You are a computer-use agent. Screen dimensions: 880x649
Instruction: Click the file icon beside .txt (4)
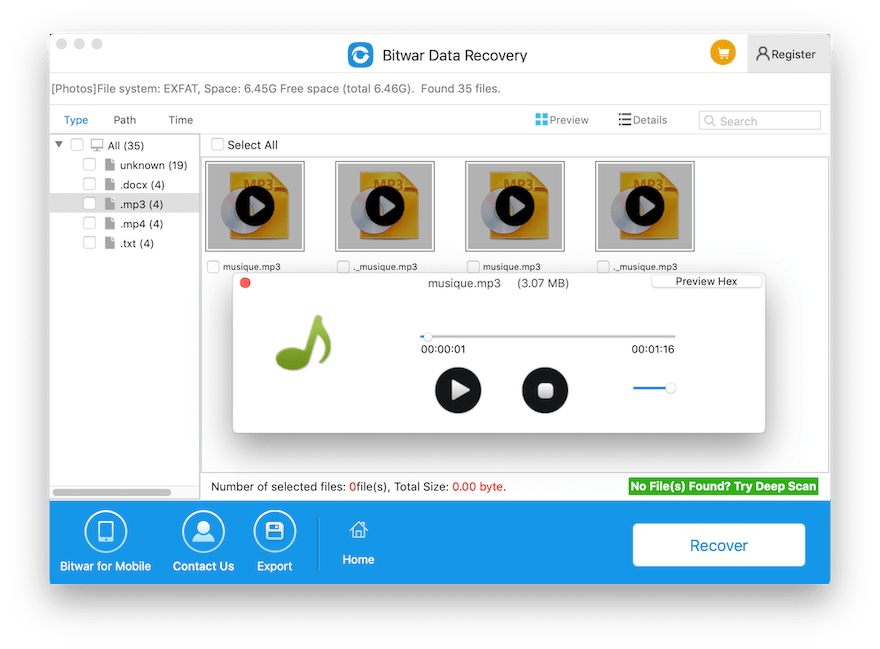pos(110,243)
